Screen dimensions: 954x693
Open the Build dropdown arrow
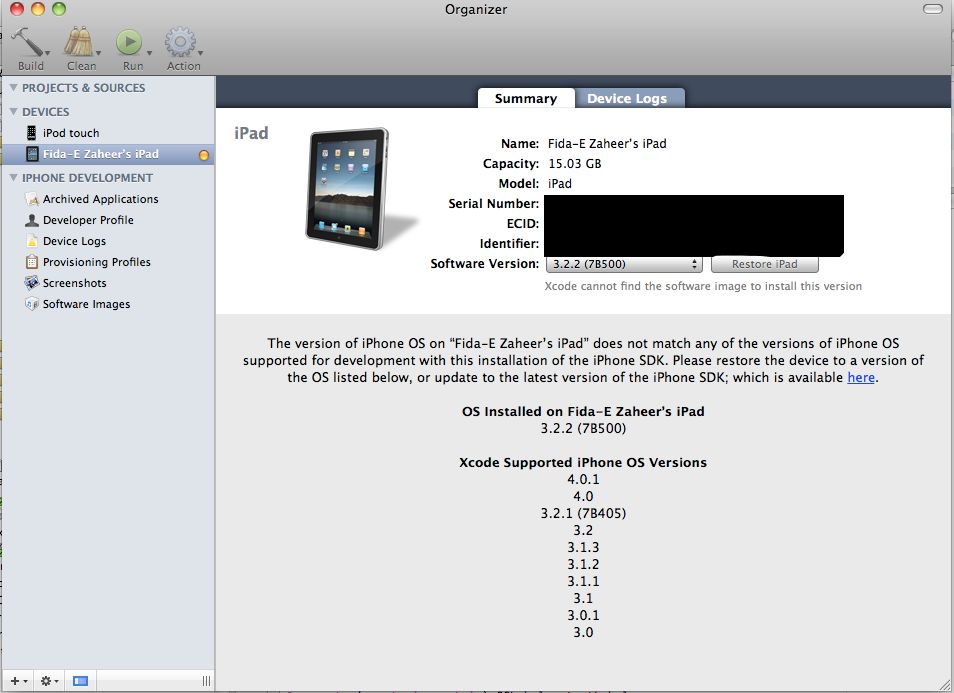[47, 53]
